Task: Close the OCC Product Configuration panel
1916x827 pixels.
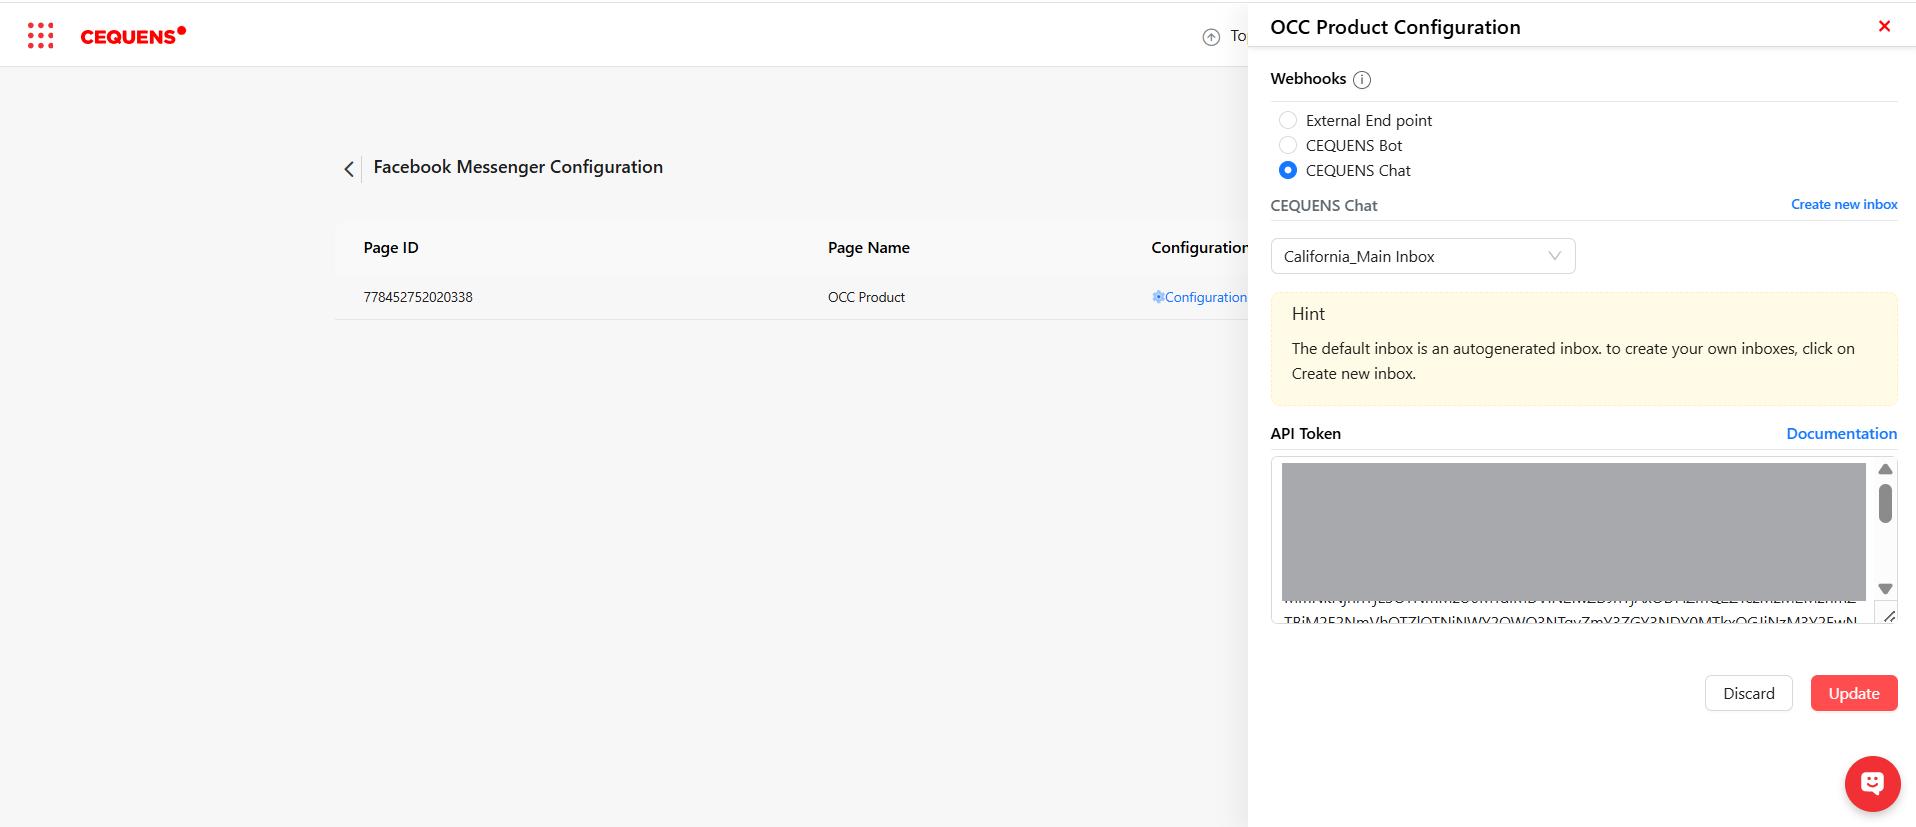Action: 1884,26
